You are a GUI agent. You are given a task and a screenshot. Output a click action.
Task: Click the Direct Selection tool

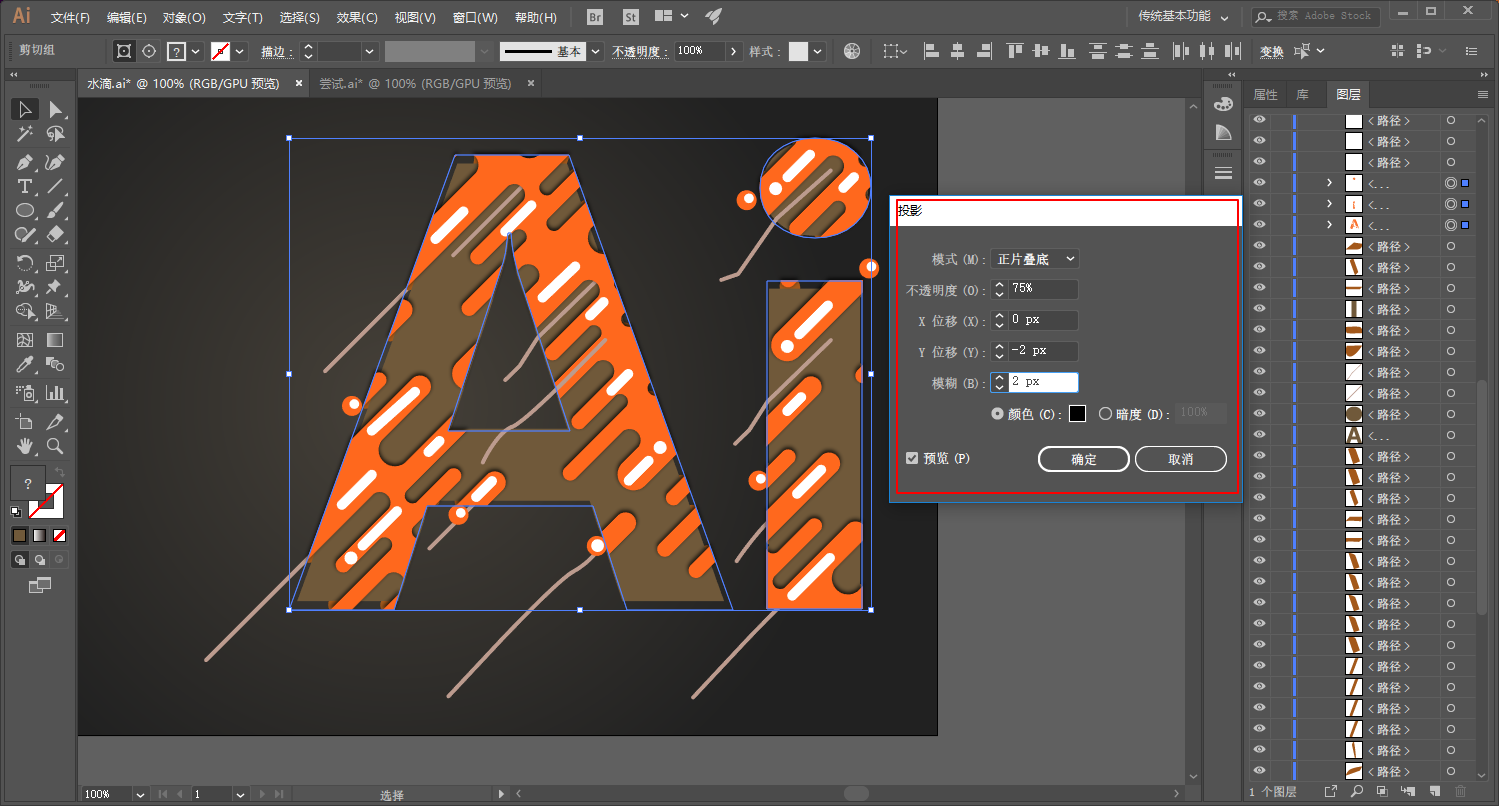pos(56,109)
